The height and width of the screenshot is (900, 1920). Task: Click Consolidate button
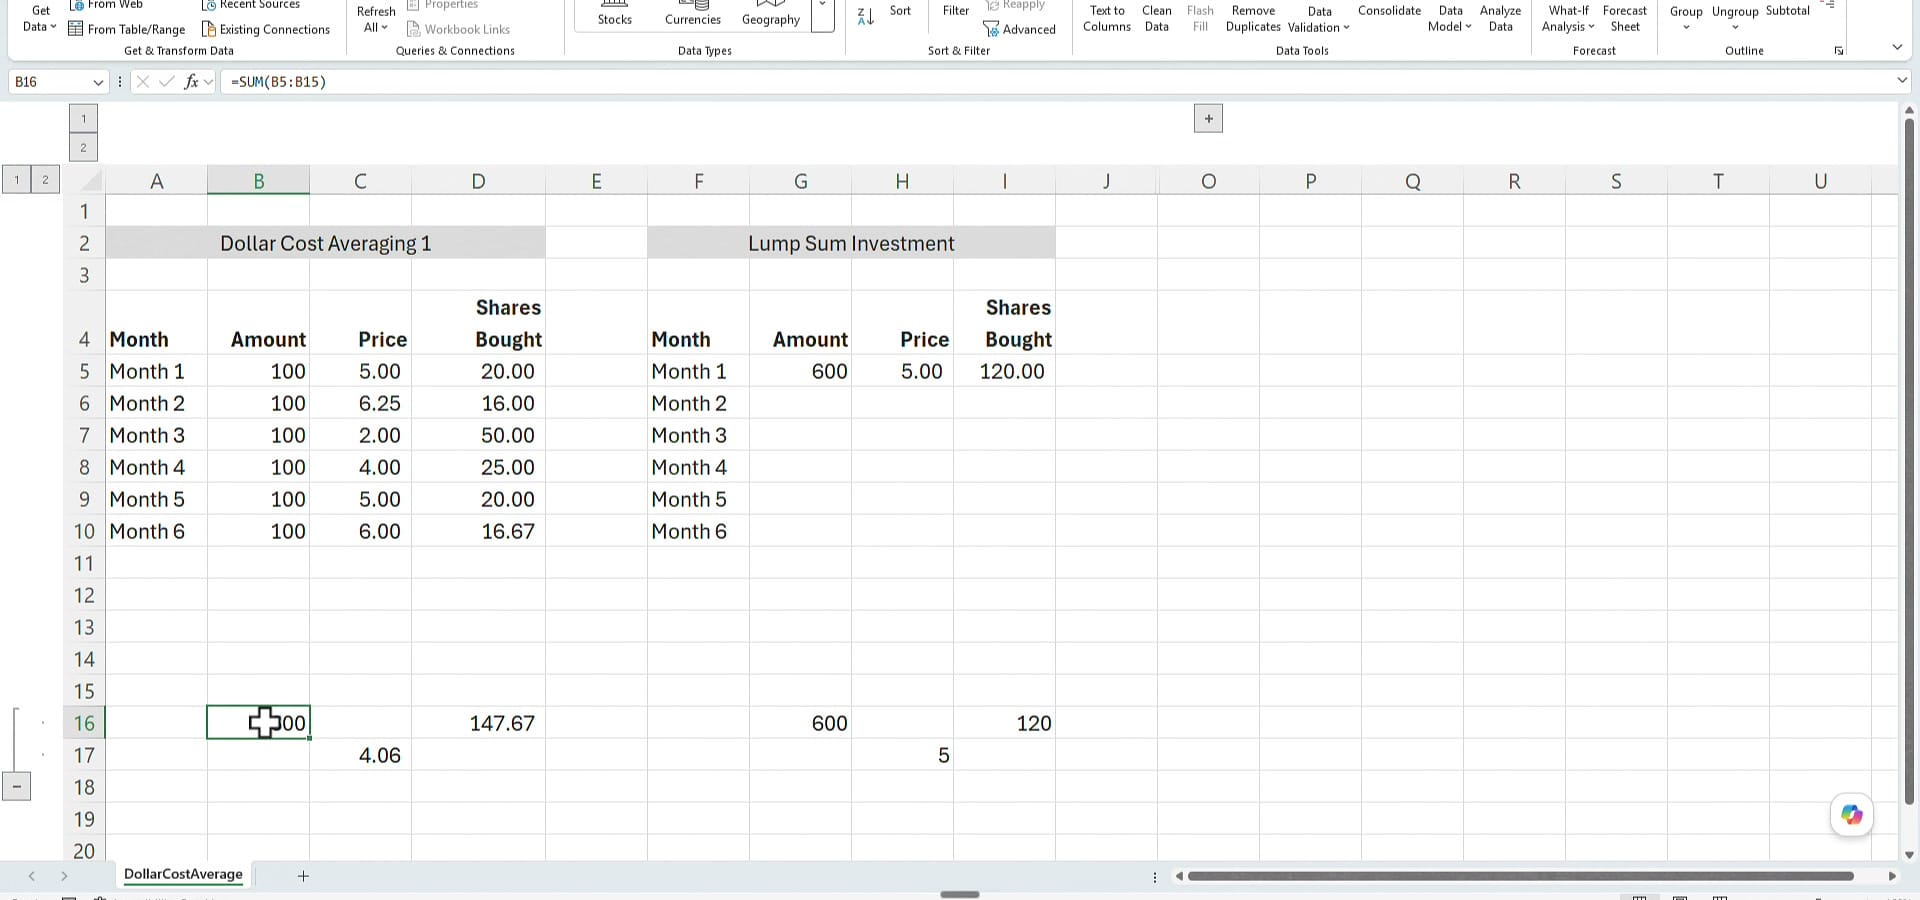pyautogui.click(x=1389, y=11)
